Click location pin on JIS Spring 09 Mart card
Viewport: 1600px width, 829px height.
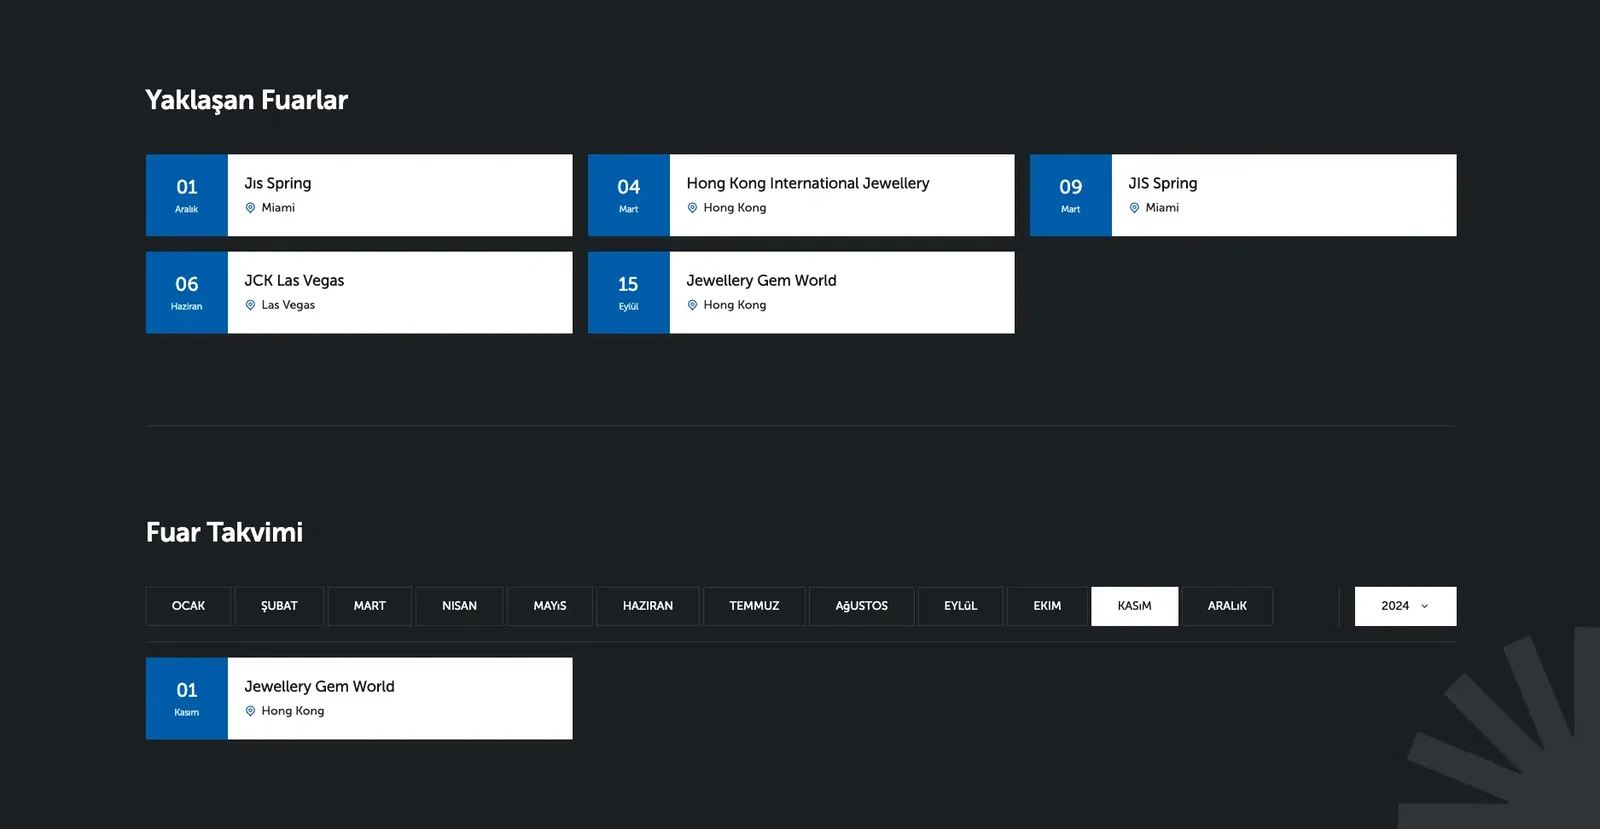1134,208
